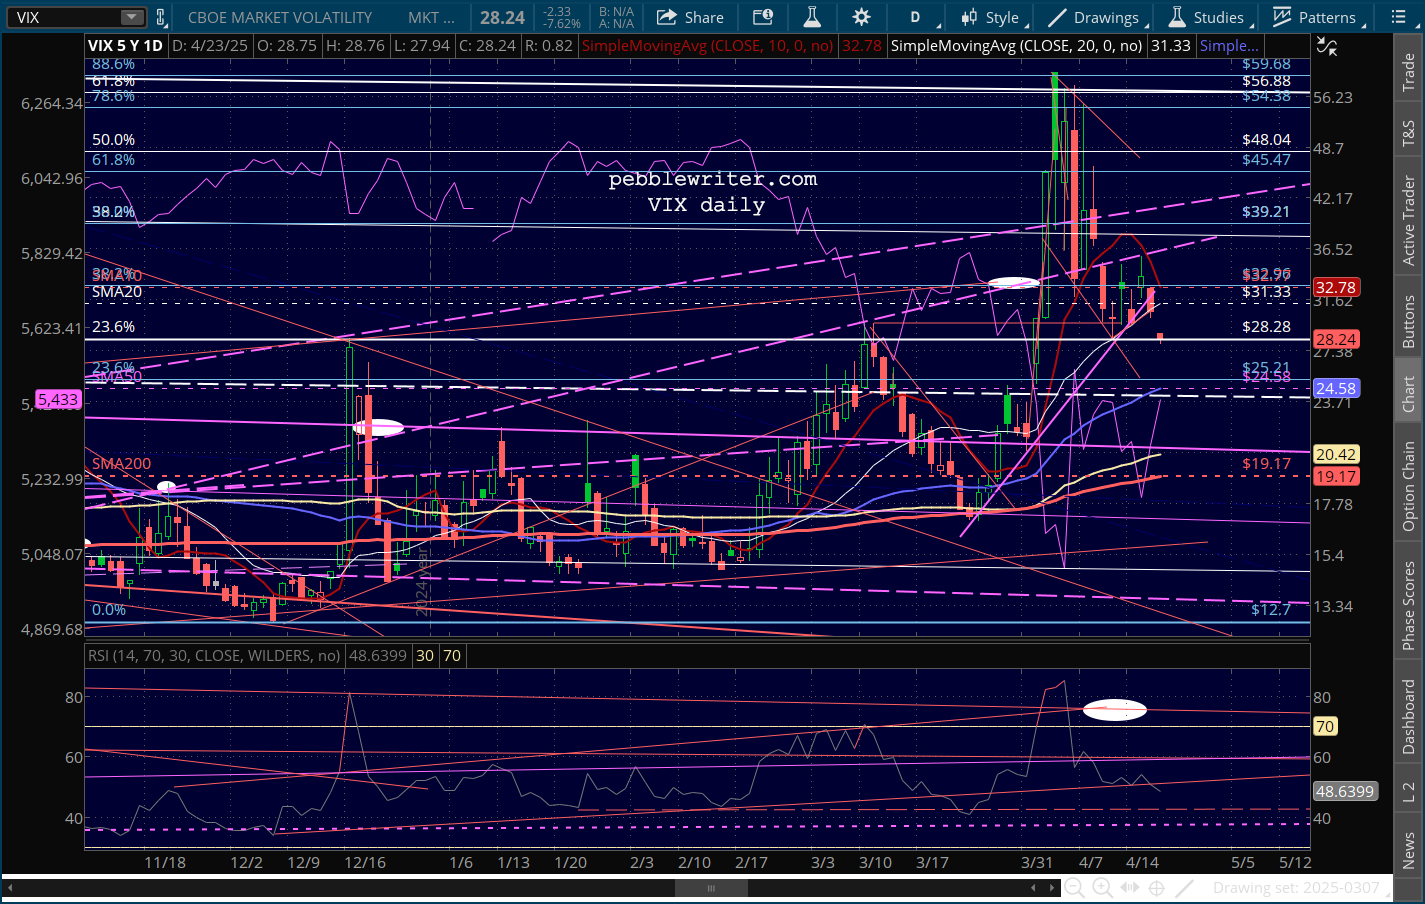Click the flask icon in toolbar

tap(812, 17)
